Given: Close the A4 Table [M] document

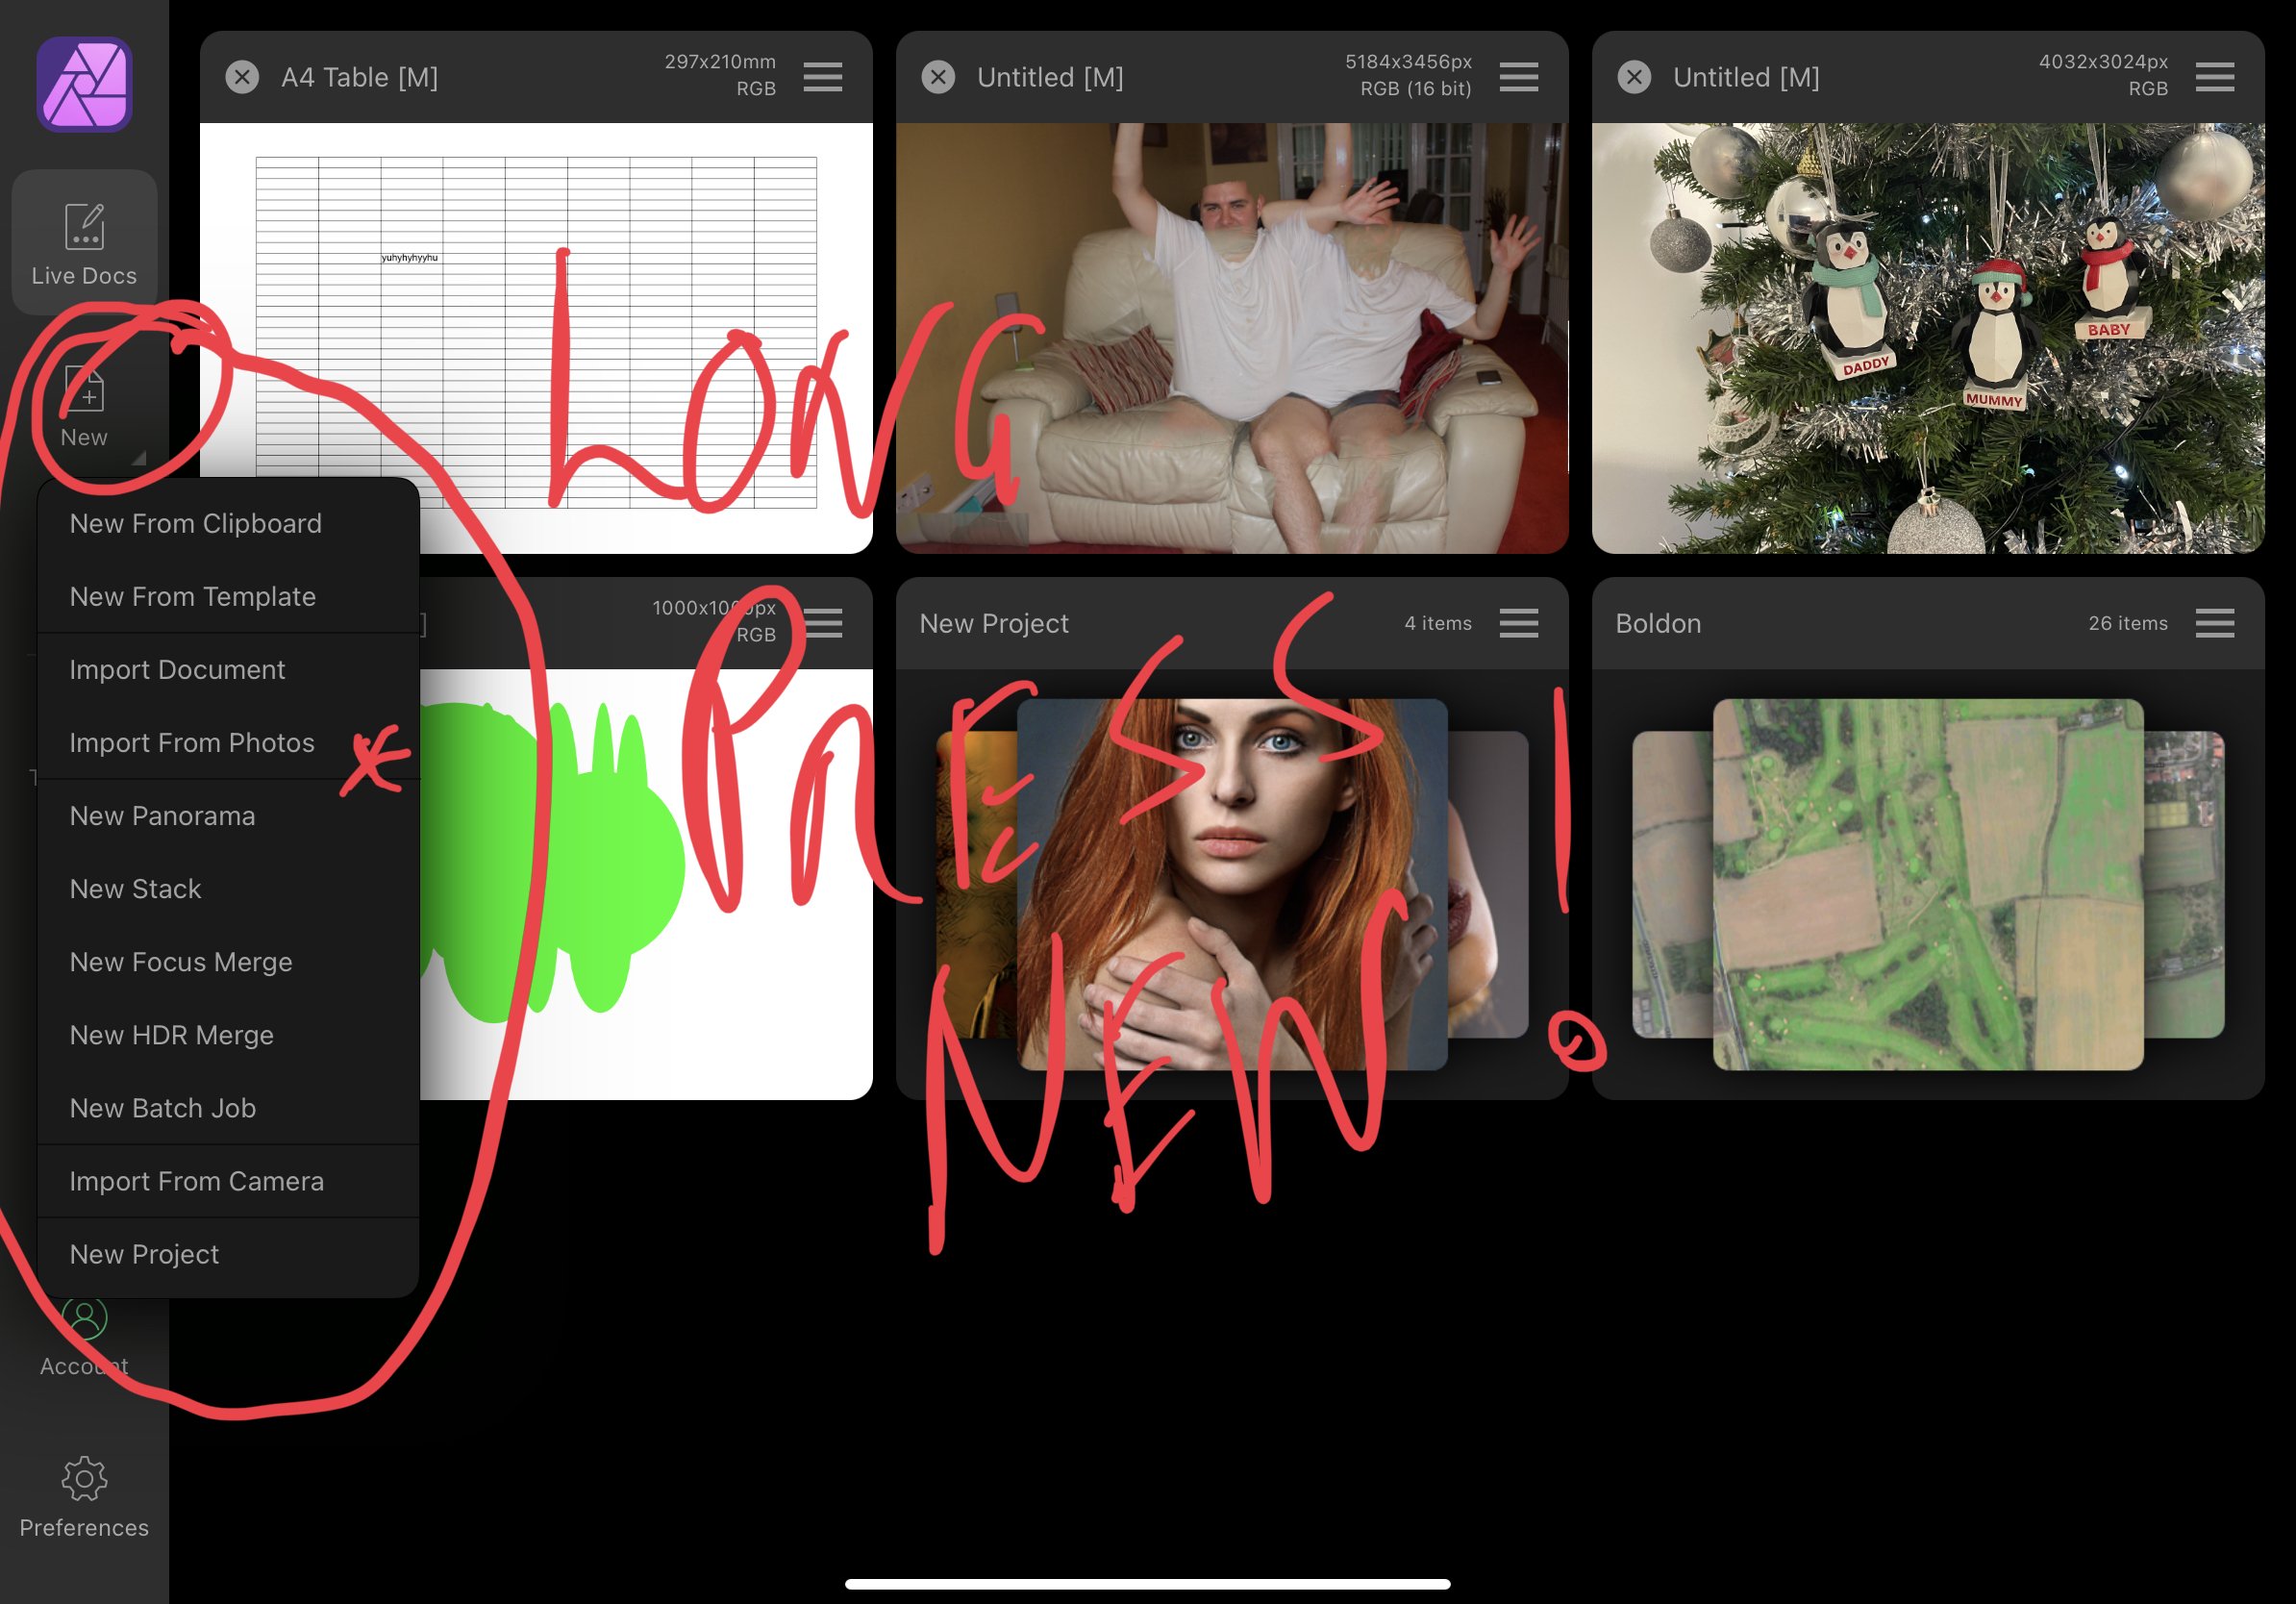Looking at the screenshot, I should (242, 77).
